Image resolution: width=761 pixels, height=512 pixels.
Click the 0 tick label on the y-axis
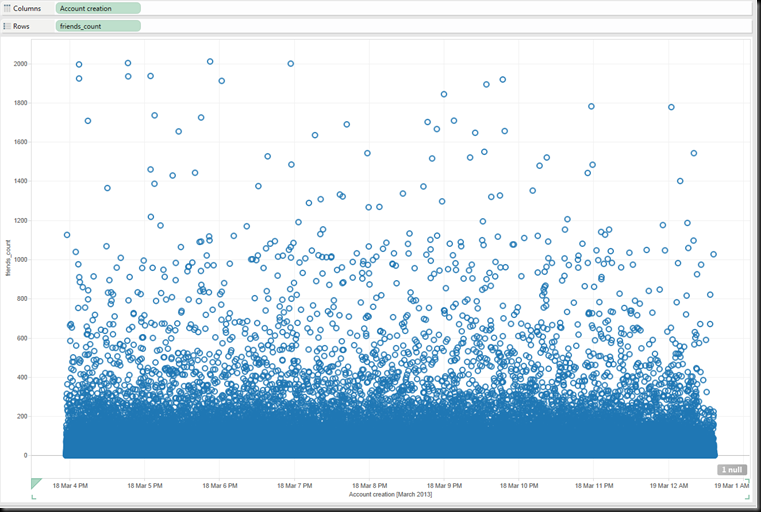click(26, 456)
